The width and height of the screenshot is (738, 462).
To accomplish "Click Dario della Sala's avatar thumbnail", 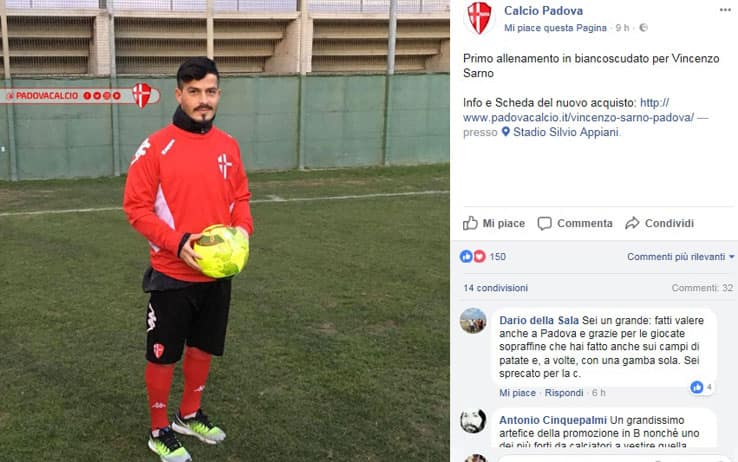I will click(473, 321).
